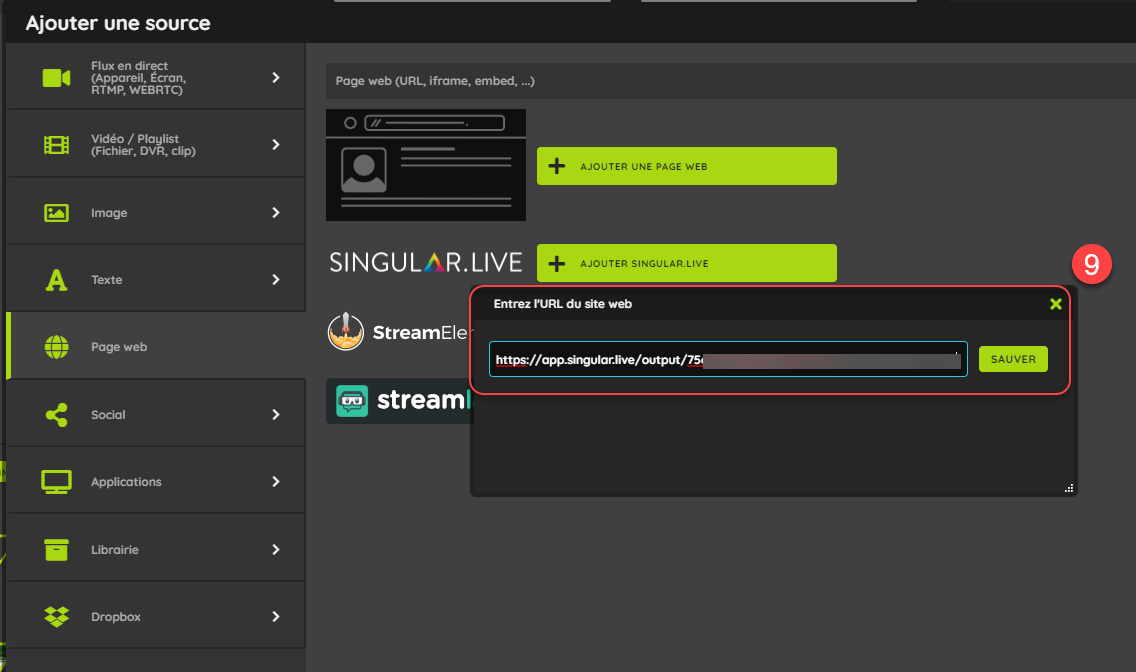This screenshot has width=1136, height=672.
Task: Click the web page preview thumbnail
Action: click(x=426, y=165)
